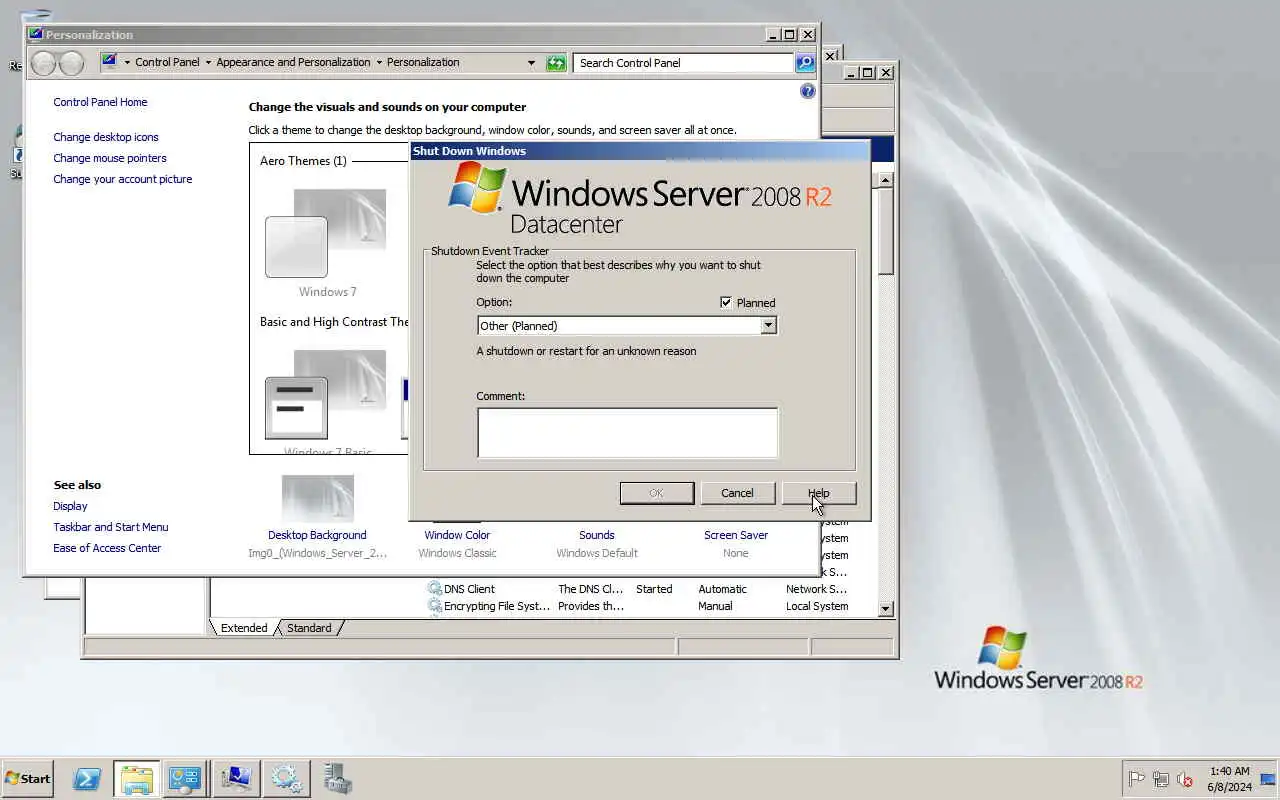
Task: Open Change desktop icons
Action: click(106, 137)
